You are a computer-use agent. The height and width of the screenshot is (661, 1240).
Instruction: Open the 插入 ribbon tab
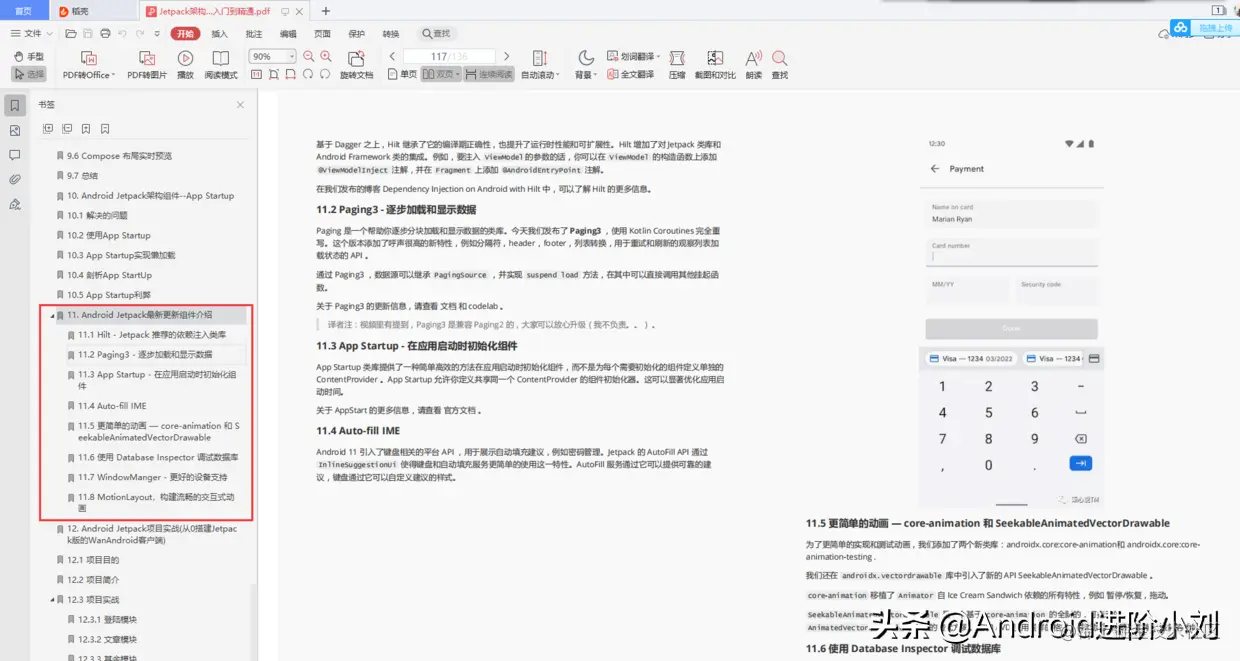click(220, 33)
